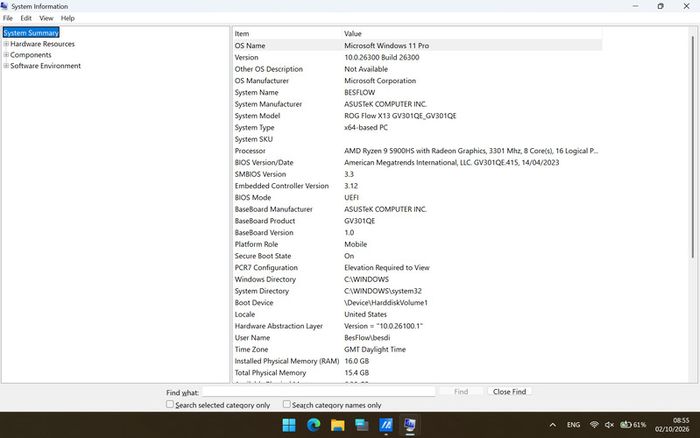Select BaseBoard Manufacturer row label
This screenshot has width=700, height=438.
tap(274, 209)
